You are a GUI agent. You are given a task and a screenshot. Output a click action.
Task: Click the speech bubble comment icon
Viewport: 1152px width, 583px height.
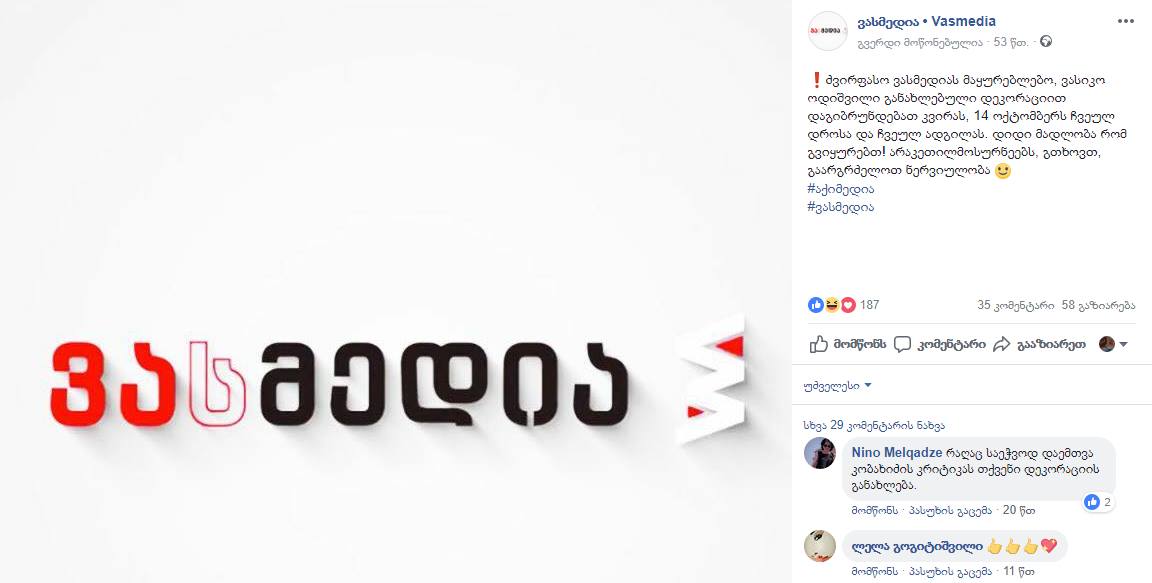click(902, 344)
